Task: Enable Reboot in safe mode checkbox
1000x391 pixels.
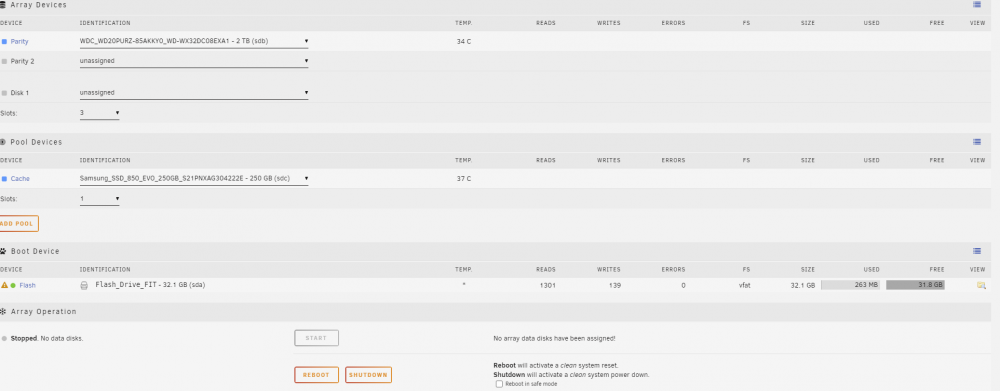Action: (499, 384)
